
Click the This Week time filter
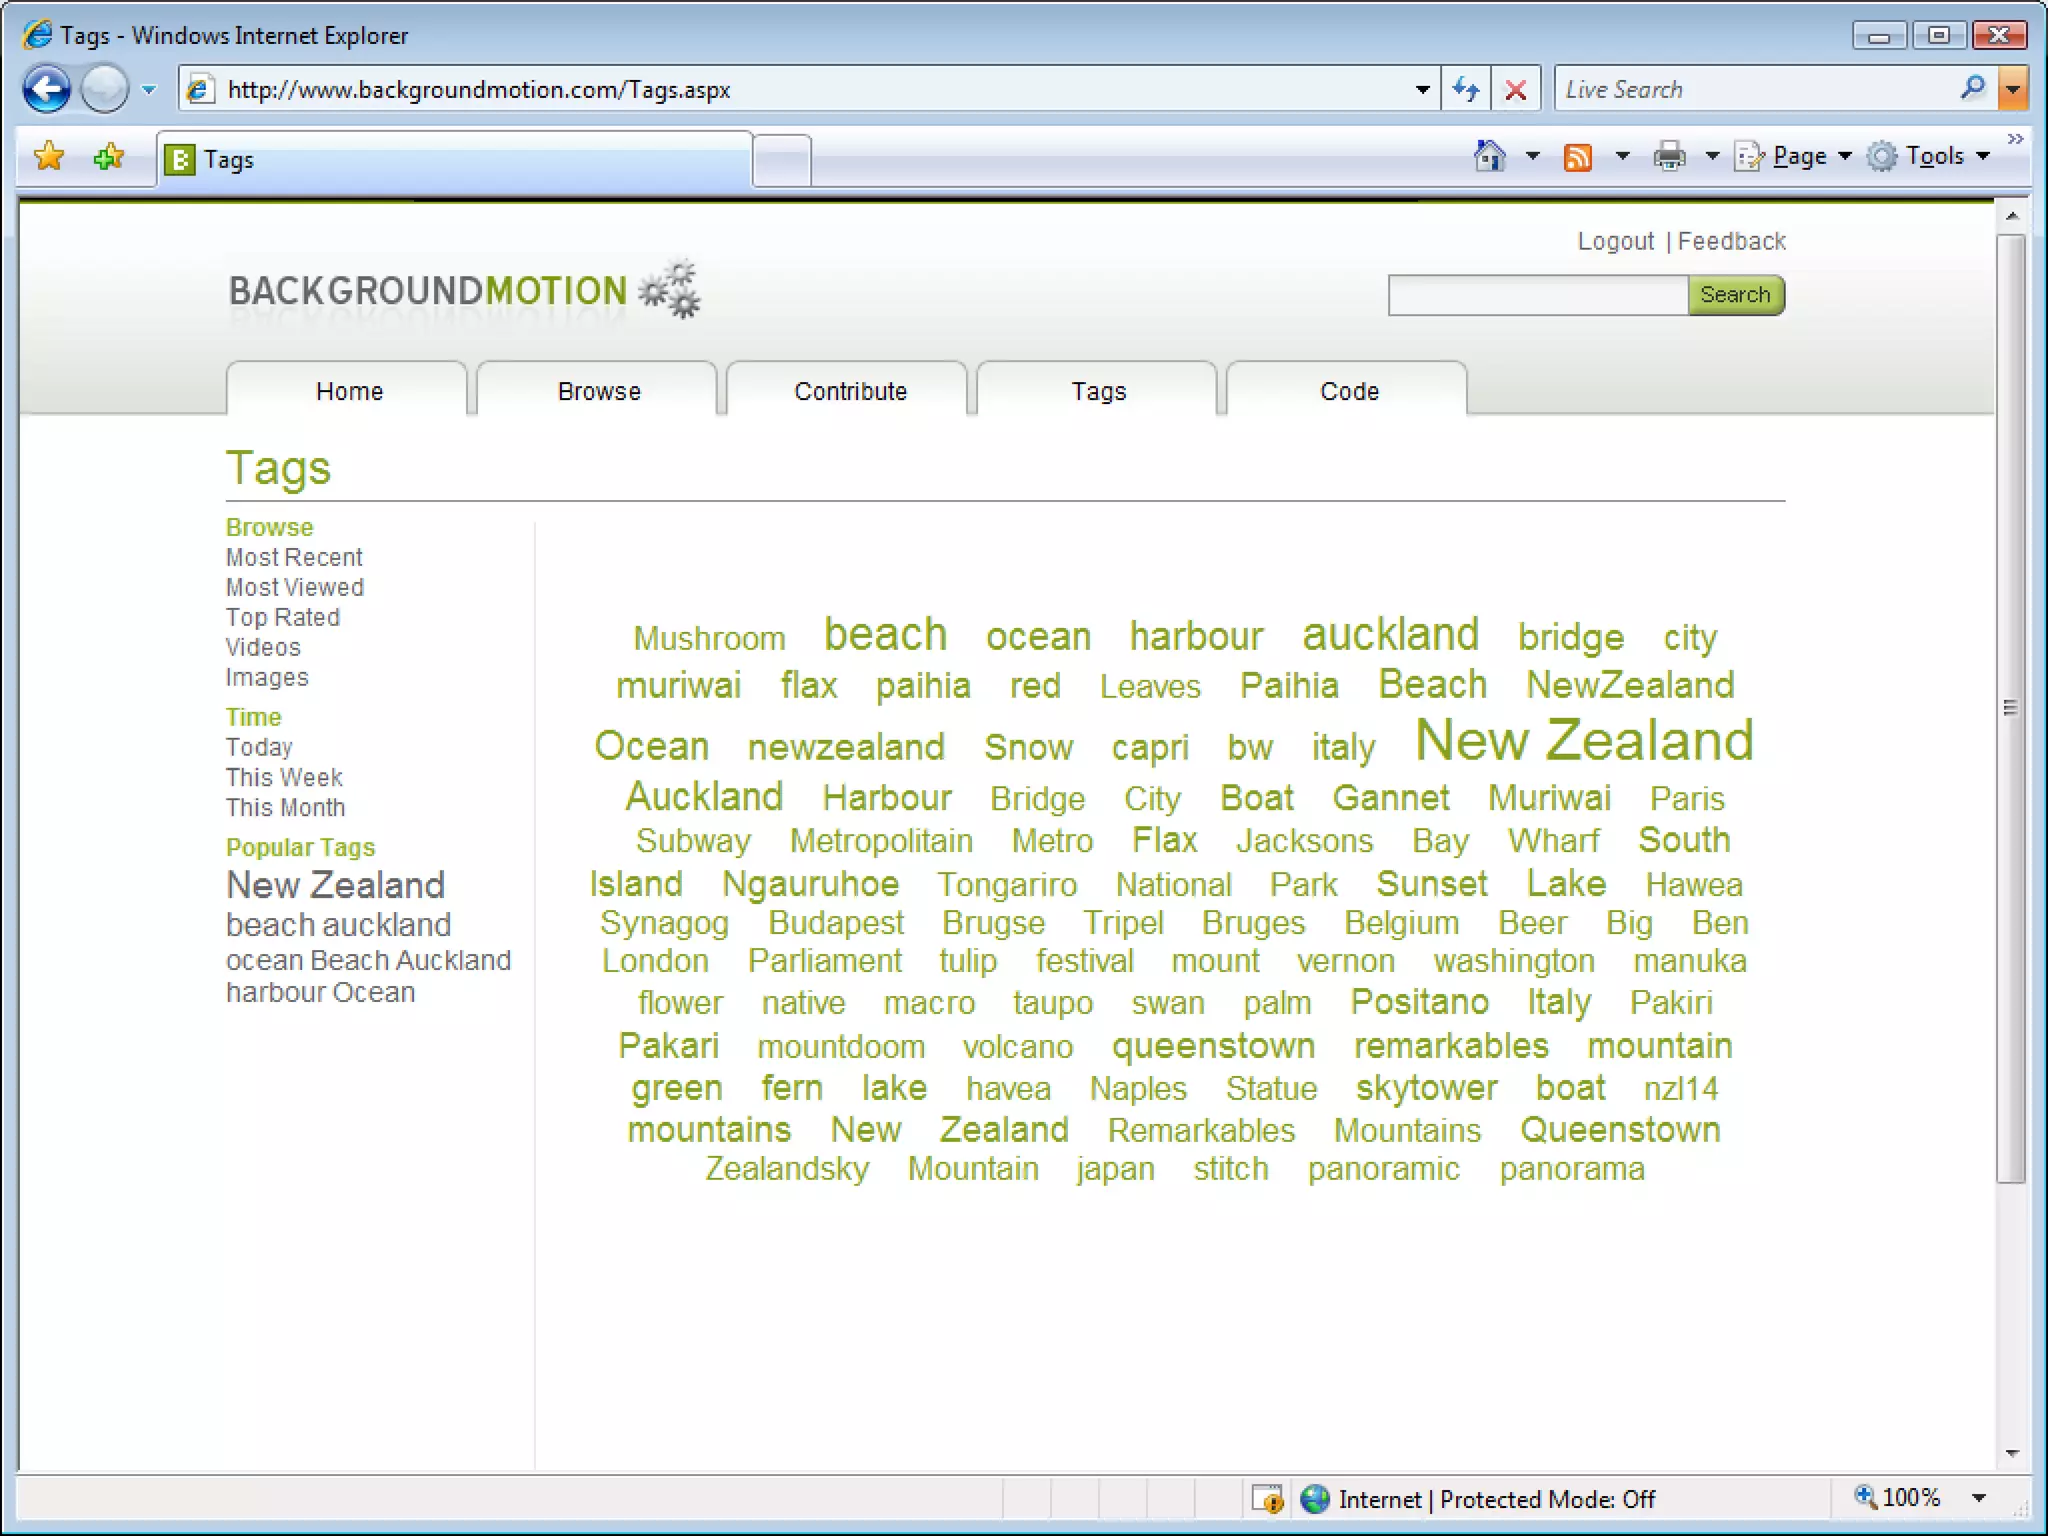click(x=284, y=777)
